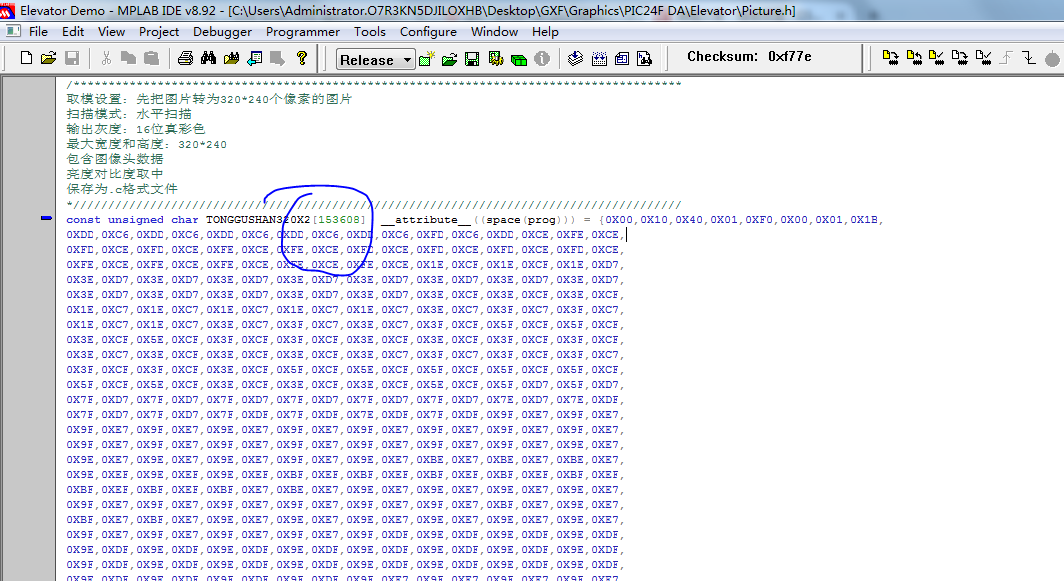
Task: Open the Programmer menu
Action: point(303,32)
